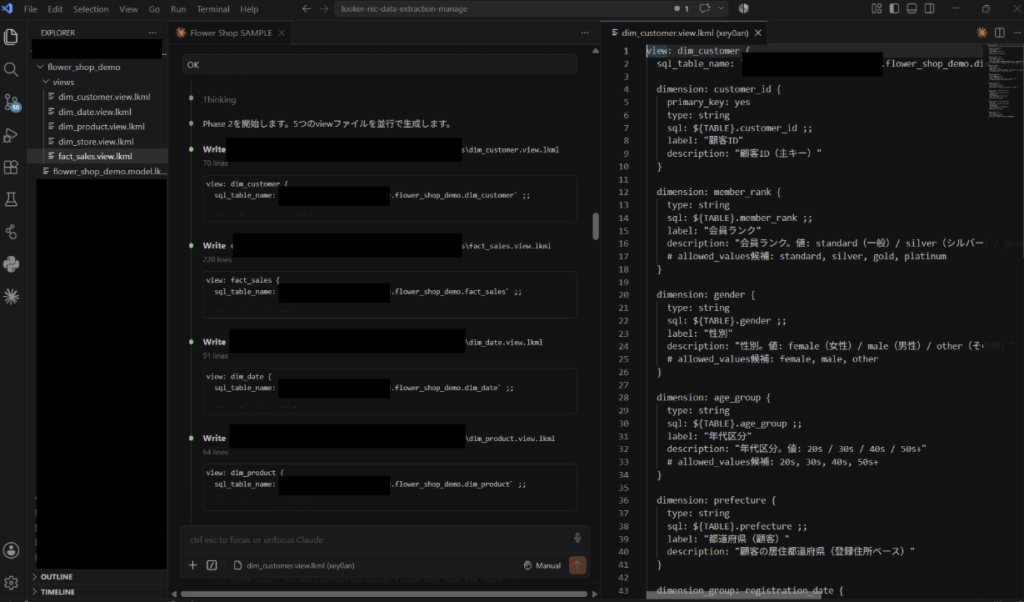The height and width of the screenshot is (602, 1024).
Task: Open the Python icon in activity bar
Action: pyautogui.click(x=11, y=264)
